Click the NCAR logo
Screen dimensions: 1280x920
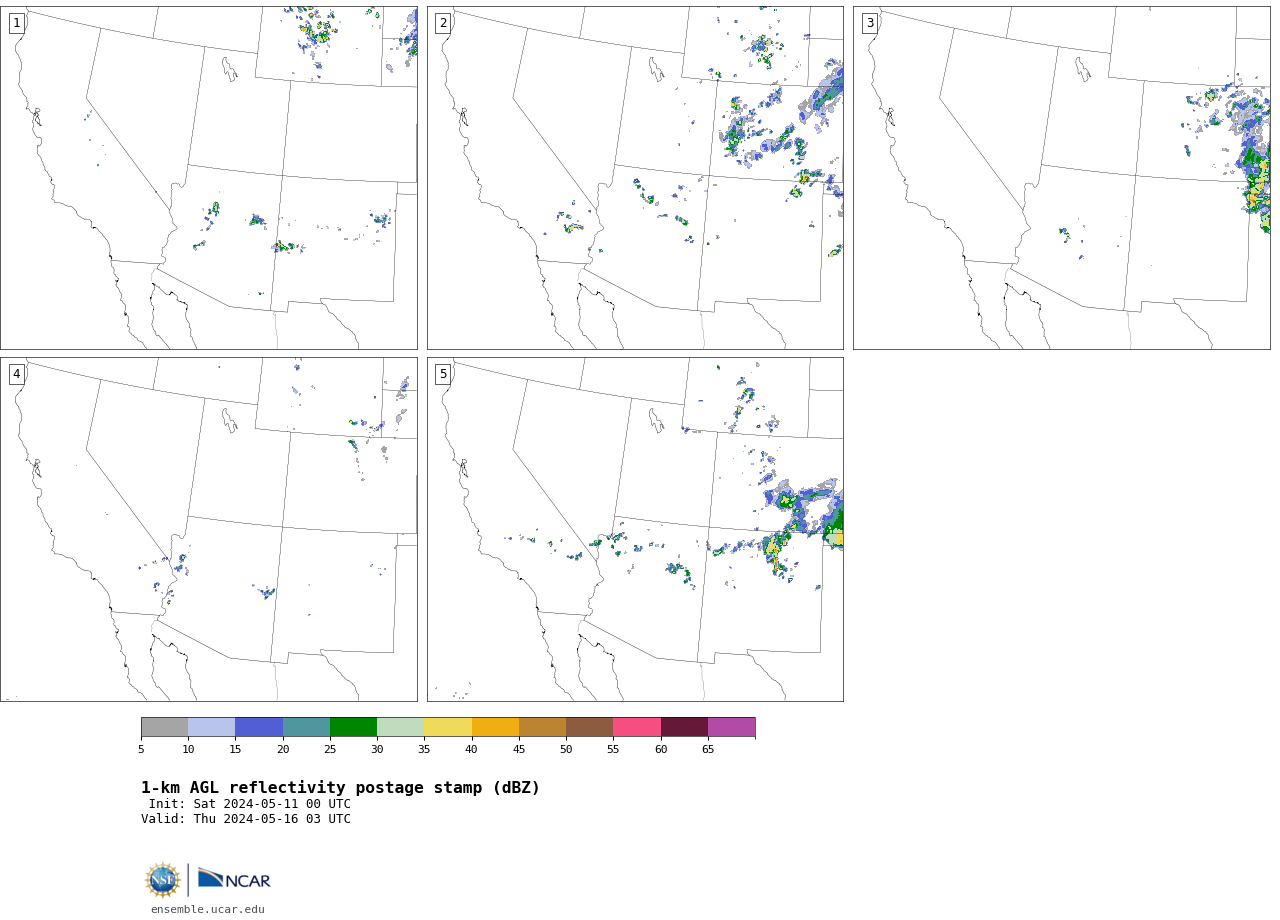click(x=234, y=879)
